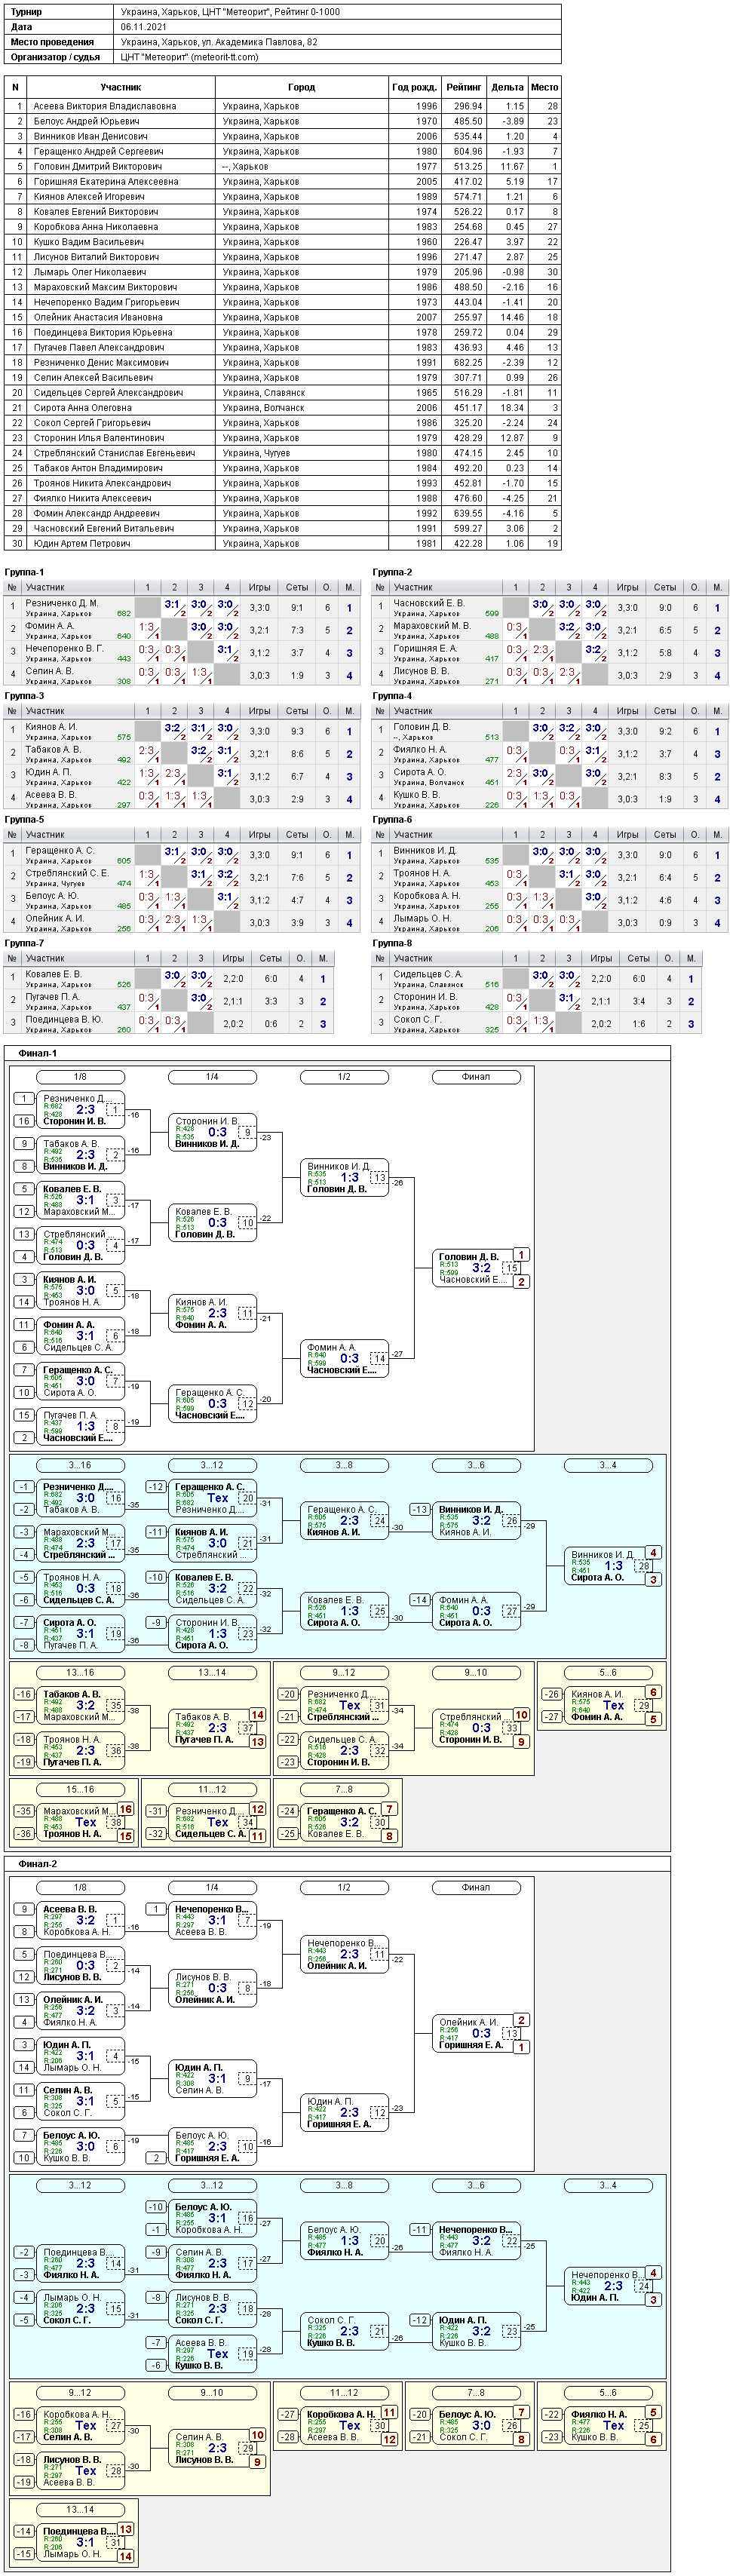Click the "Место проведения" label cell
Viewport: 736px width, 2576px height.
60,42
